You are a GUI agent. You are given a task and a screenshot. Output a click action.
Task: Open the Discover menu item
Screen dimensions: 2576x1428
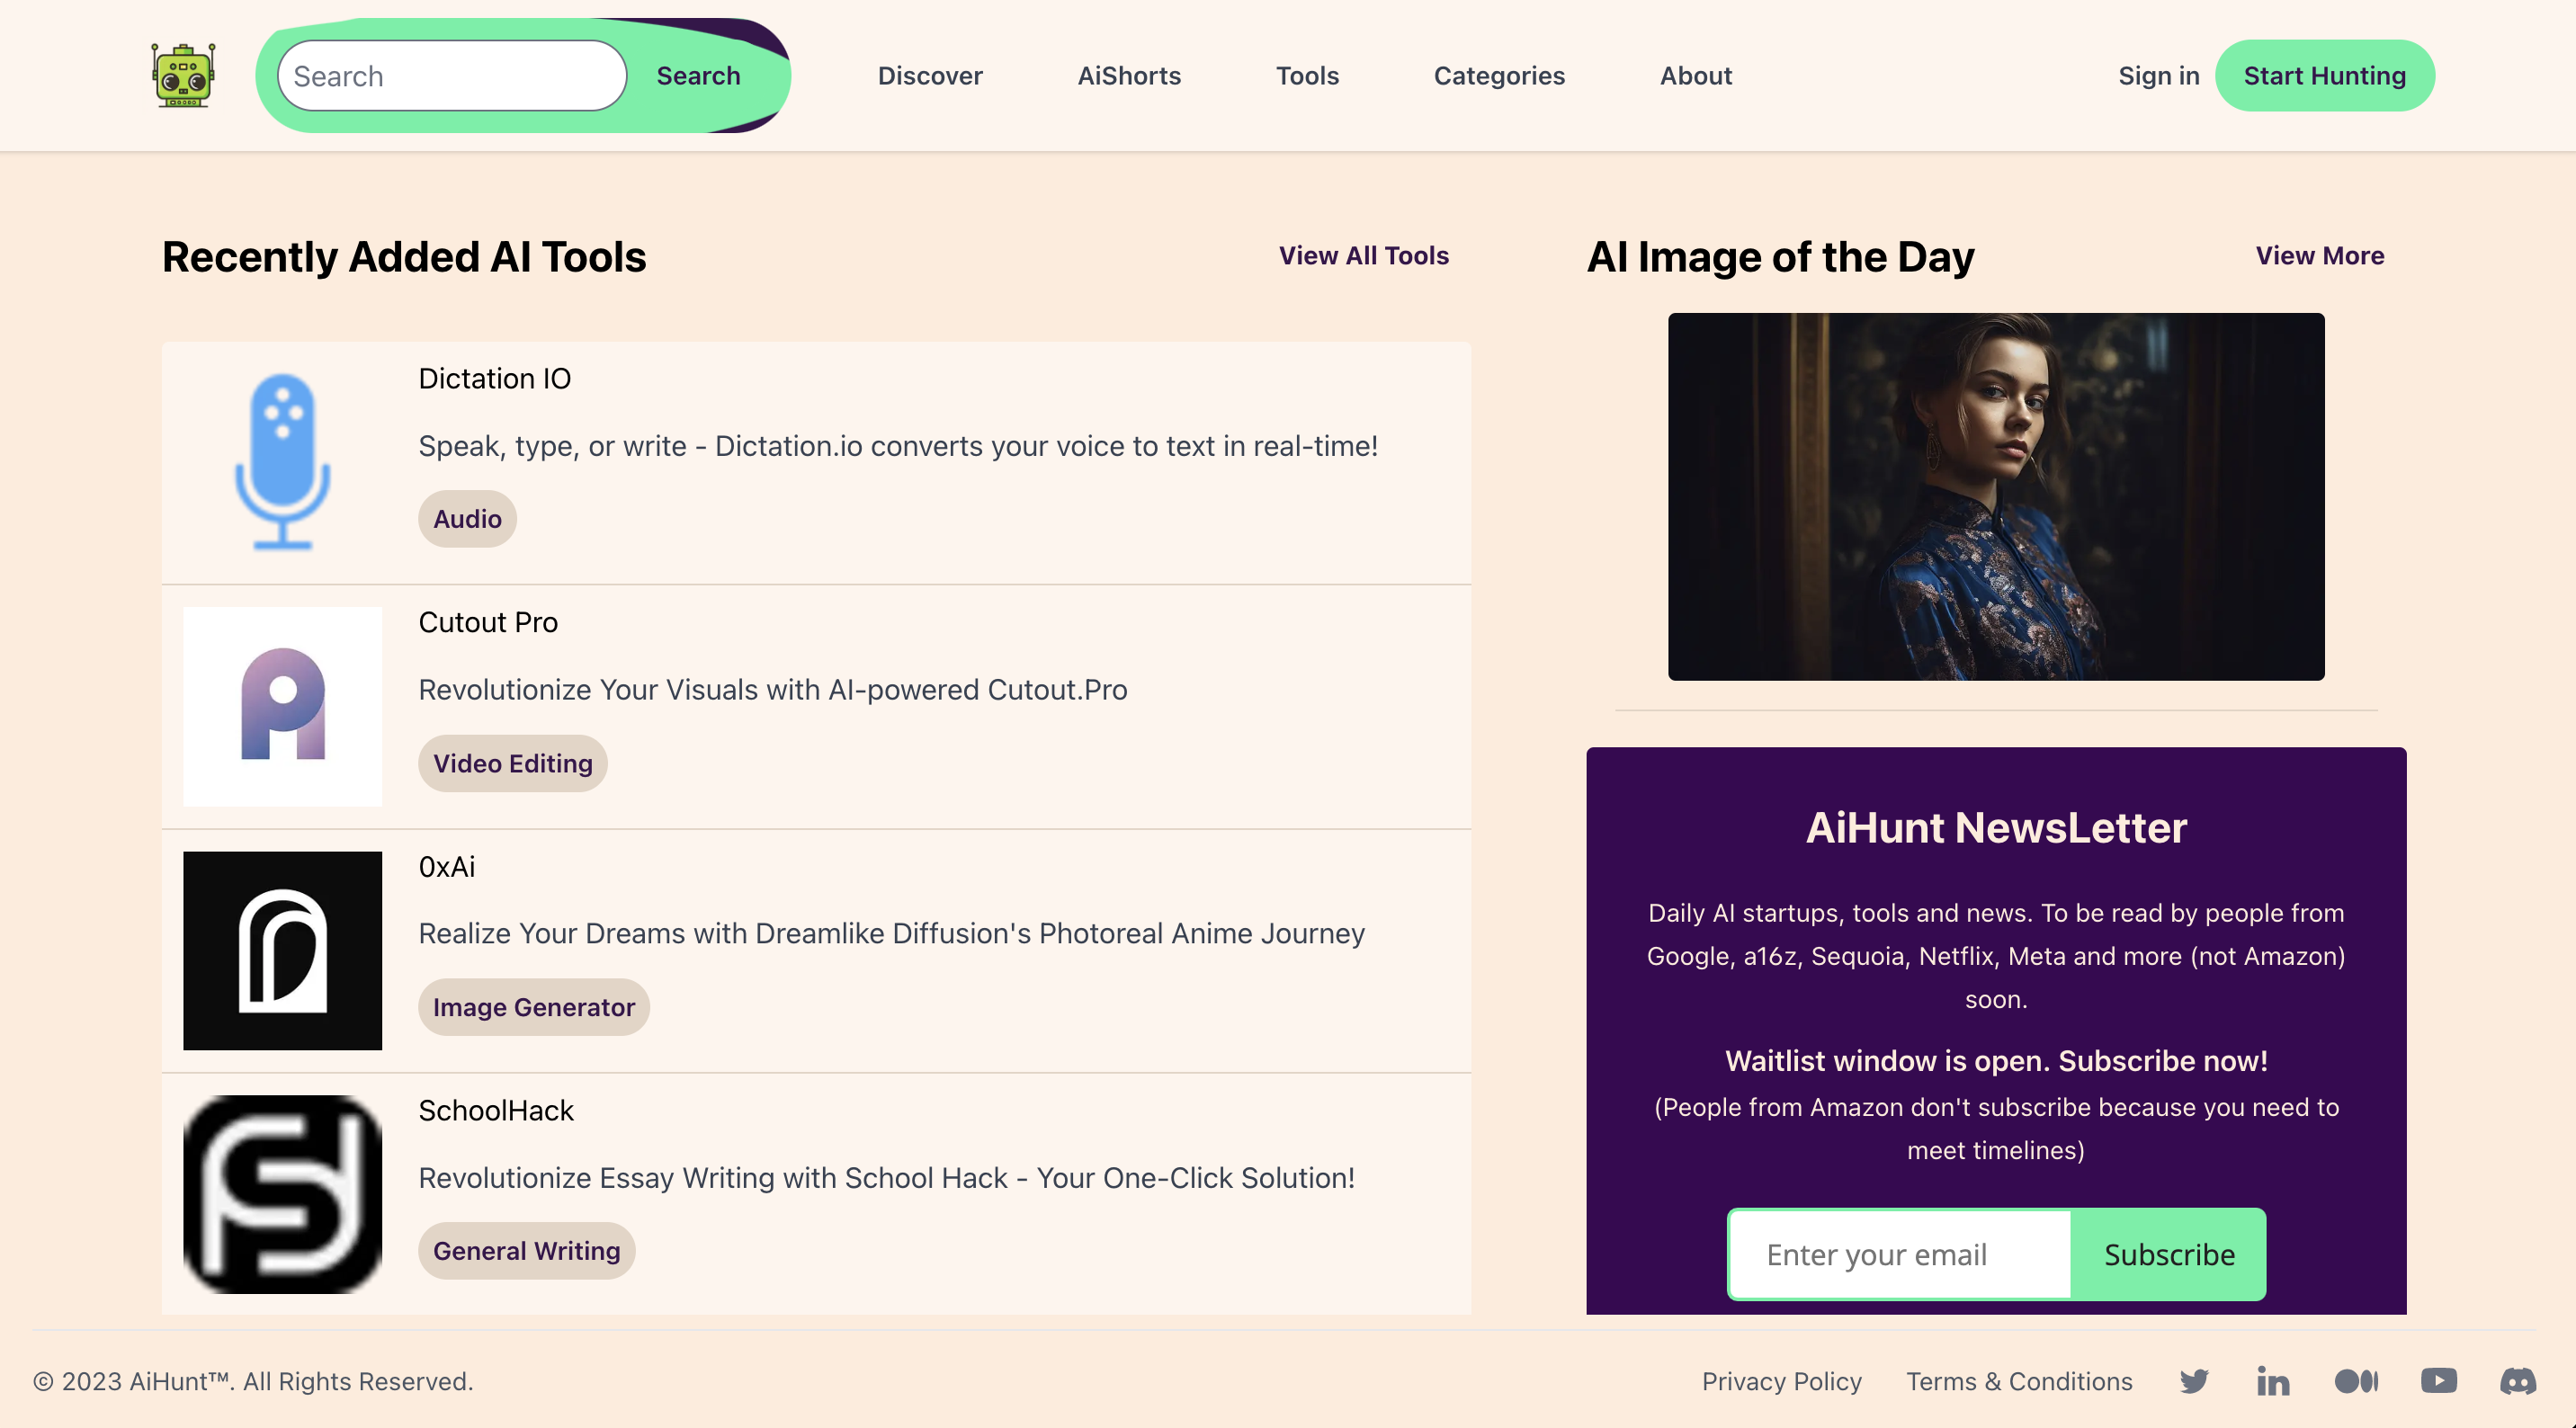pyautogui.click(x=929, y=75)
